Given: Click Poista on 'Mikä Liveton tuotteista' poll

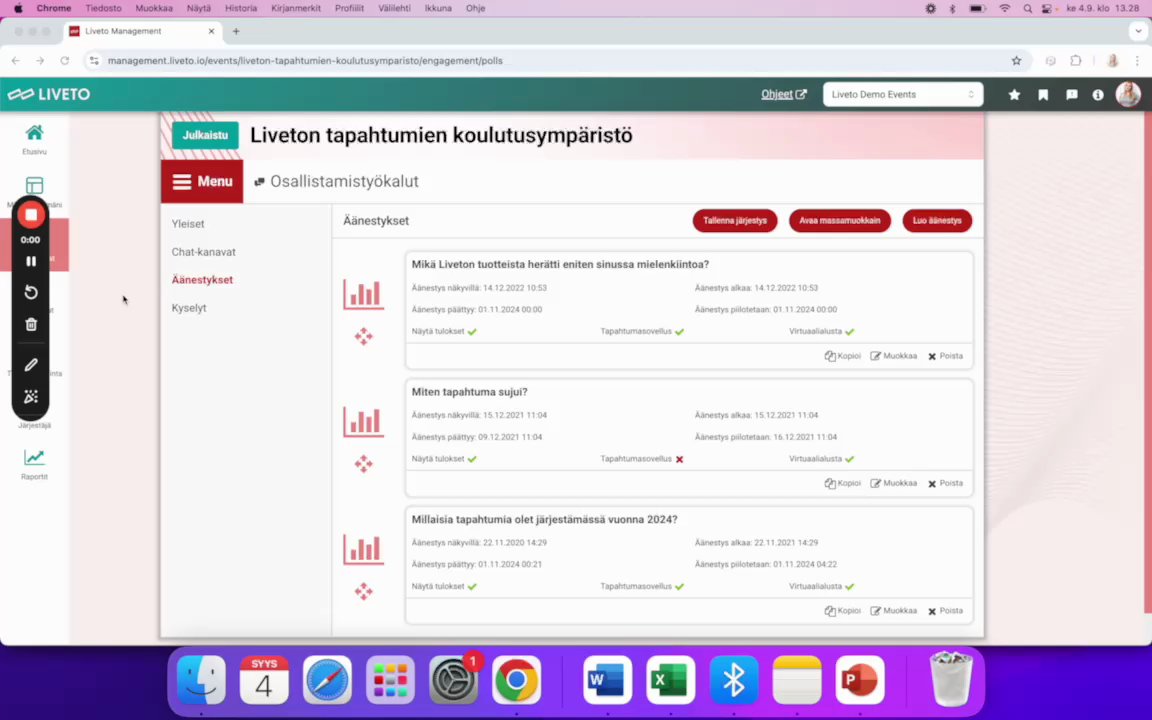Looking at the screenshot, I should (x=945, y=356).
